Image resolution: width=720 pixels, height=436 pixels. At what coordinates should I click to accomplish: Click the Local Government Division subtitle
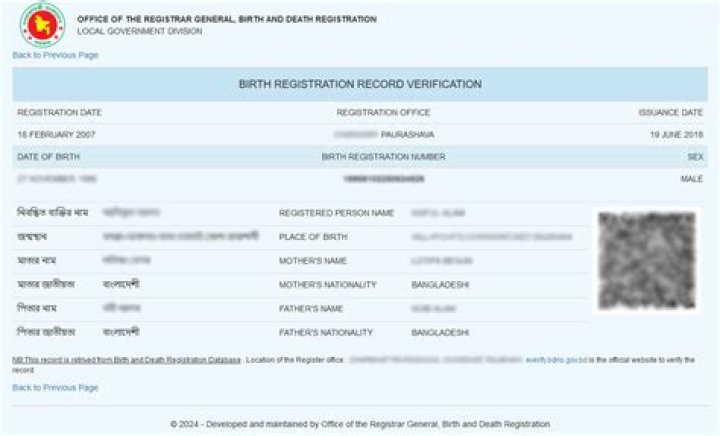coord(139,31)
